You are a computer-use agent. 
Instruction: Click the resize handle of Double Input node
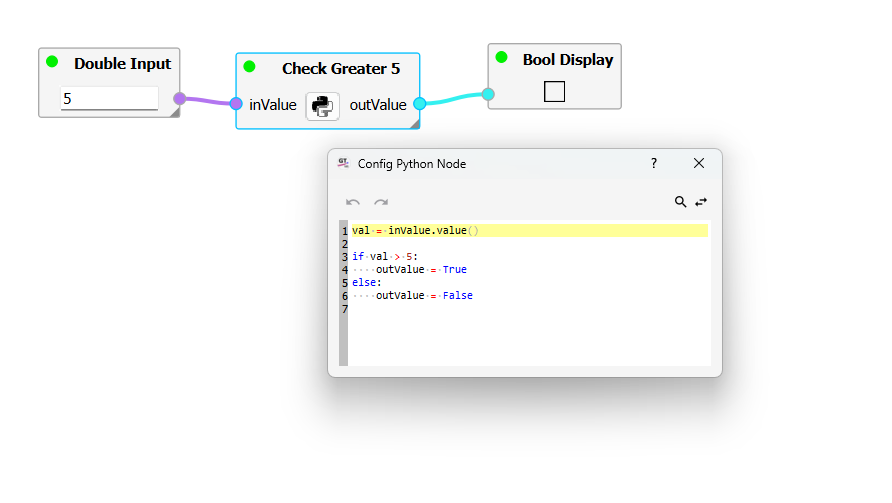(175, 113)
